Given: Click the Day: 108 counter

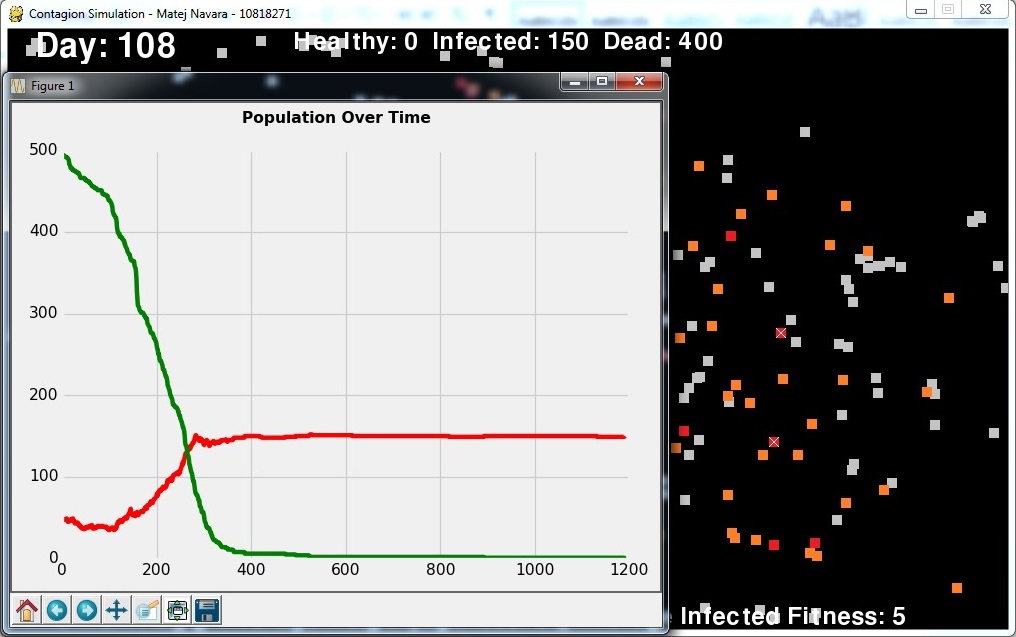Looking at the screenshot, I should tap(106, 46).
